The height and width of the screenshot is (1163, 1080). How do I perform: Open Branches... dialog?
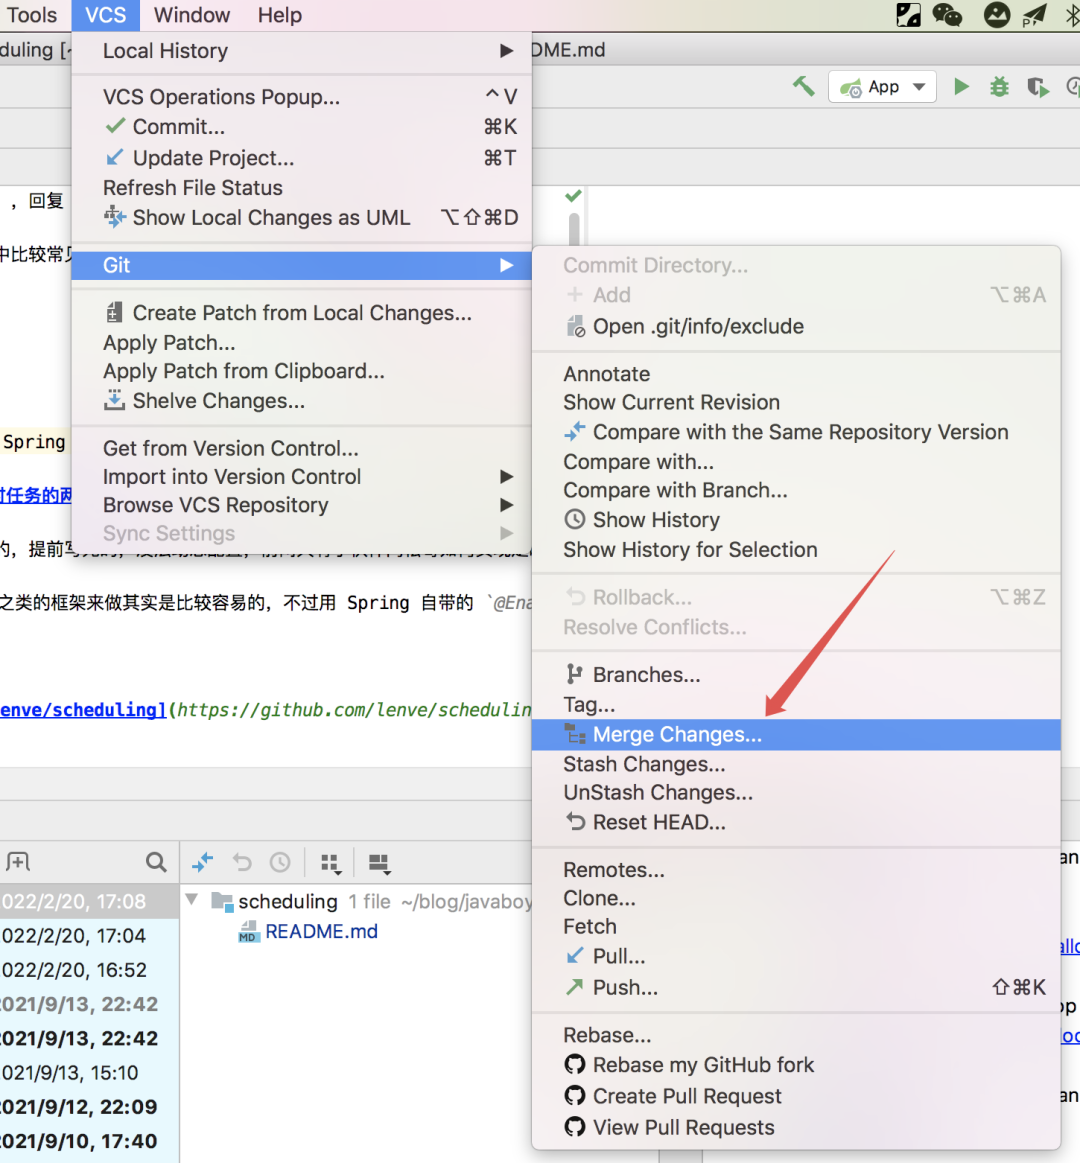[x=796, y=675]
